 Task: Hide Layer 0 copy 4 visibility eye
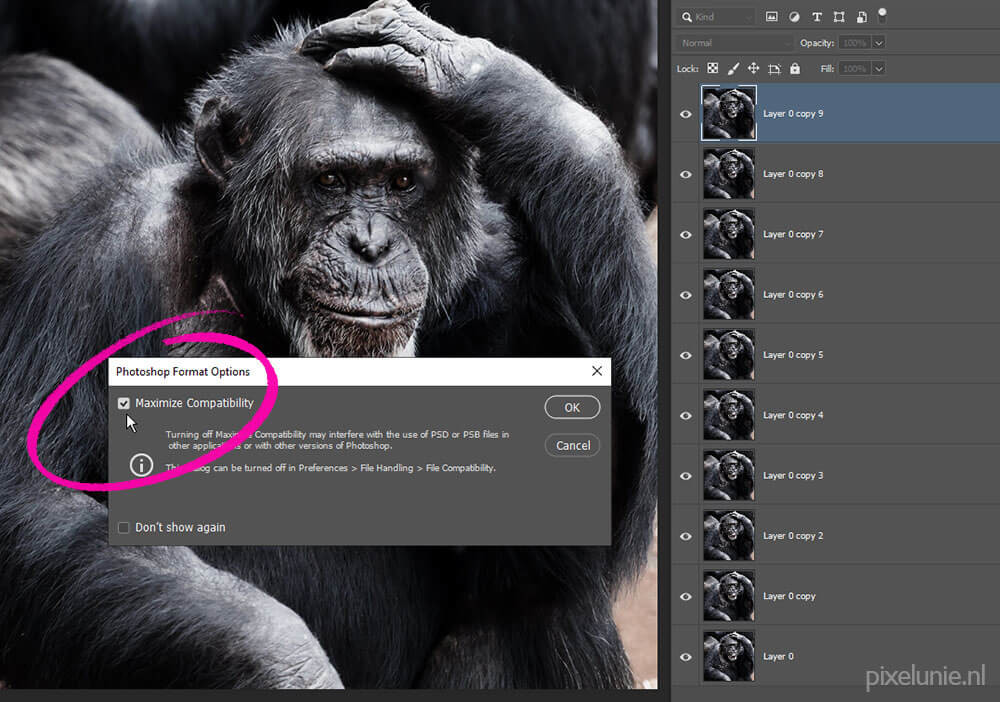pos(686,416)
